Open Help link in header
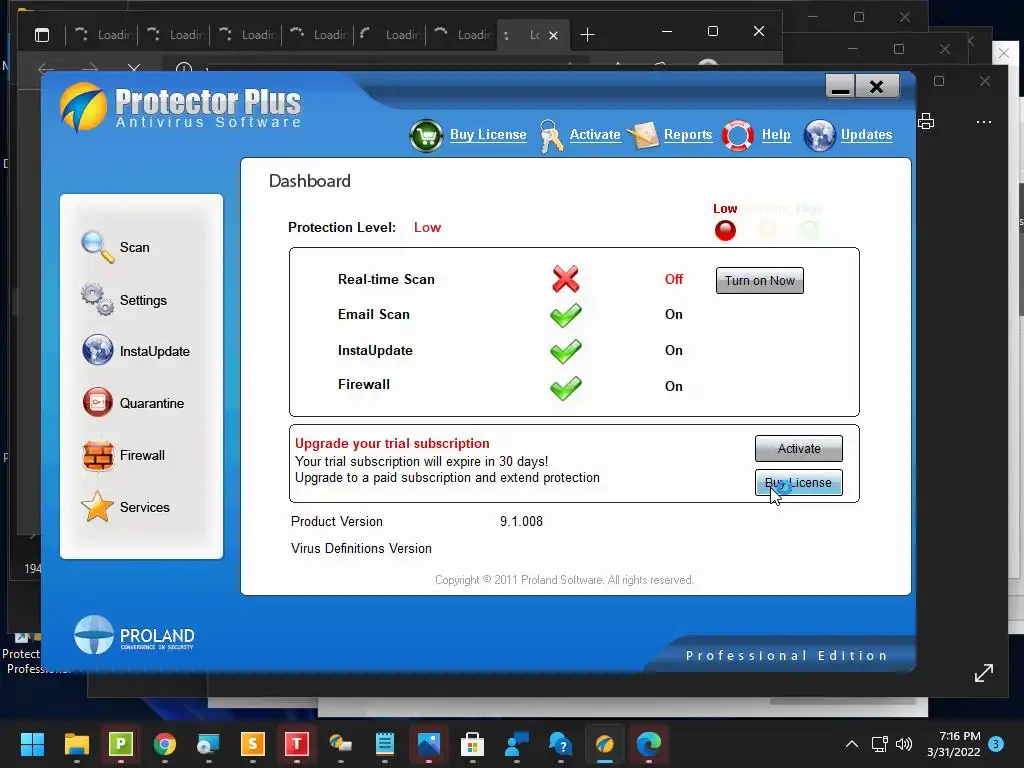 776,135
